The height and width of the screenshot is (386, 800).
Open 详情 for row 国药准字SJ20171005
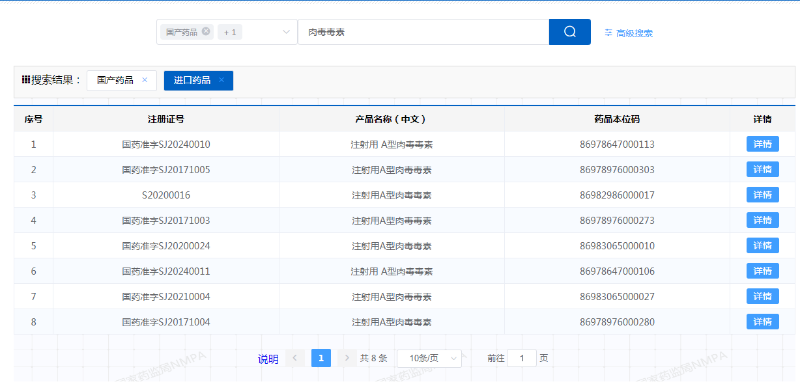(x=762, y=169)
